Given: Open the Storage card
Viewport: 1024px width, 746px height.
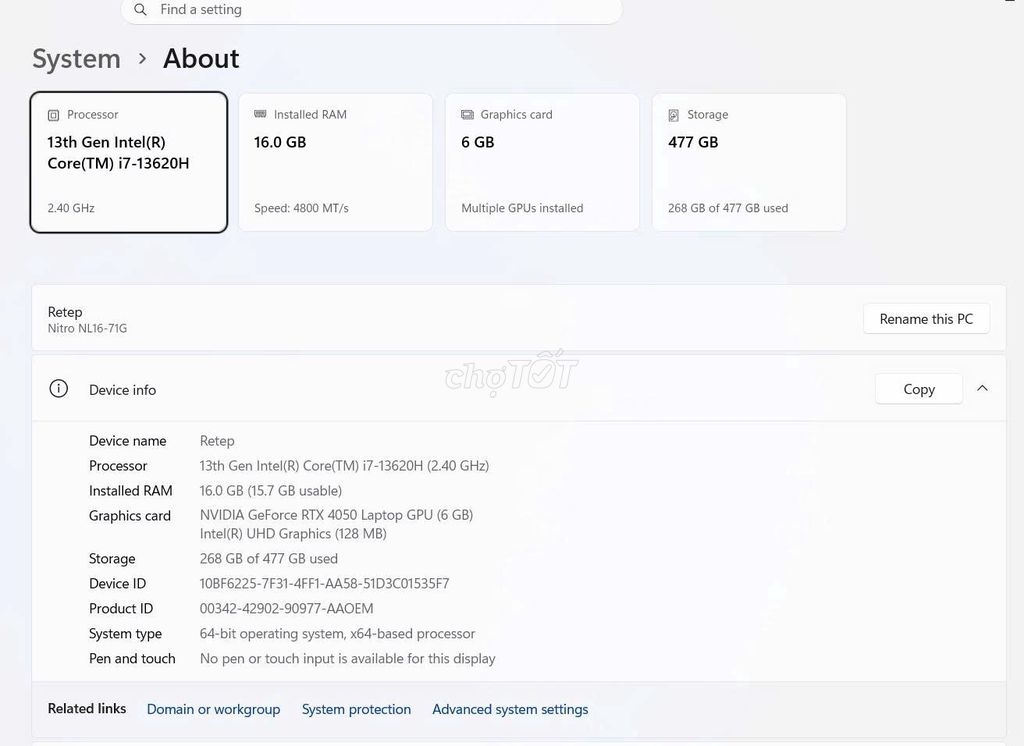Looking at the screenshot, I should [x=749, y=162].
